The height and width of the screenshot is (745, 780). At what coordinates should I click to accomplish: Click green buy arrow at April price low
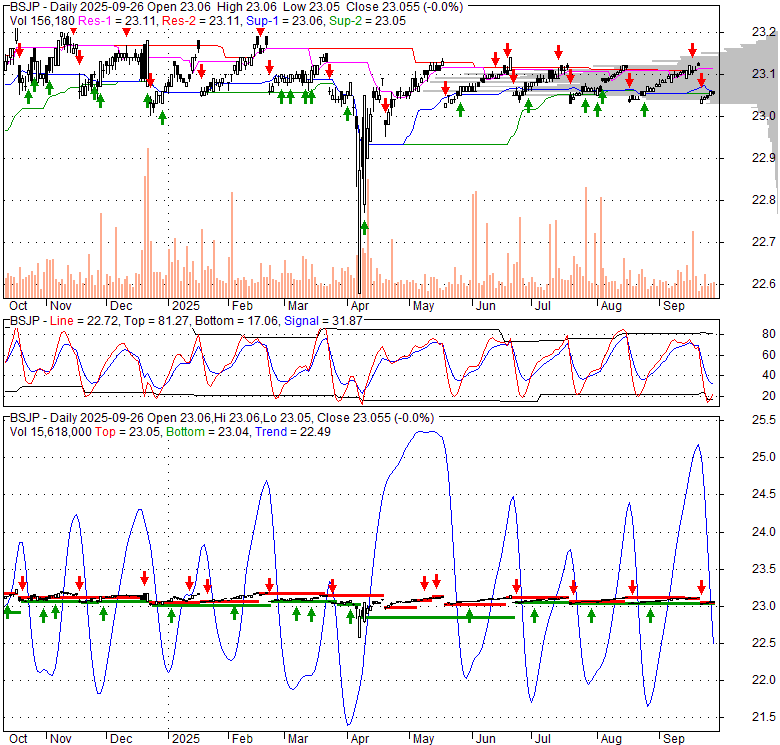365,228
